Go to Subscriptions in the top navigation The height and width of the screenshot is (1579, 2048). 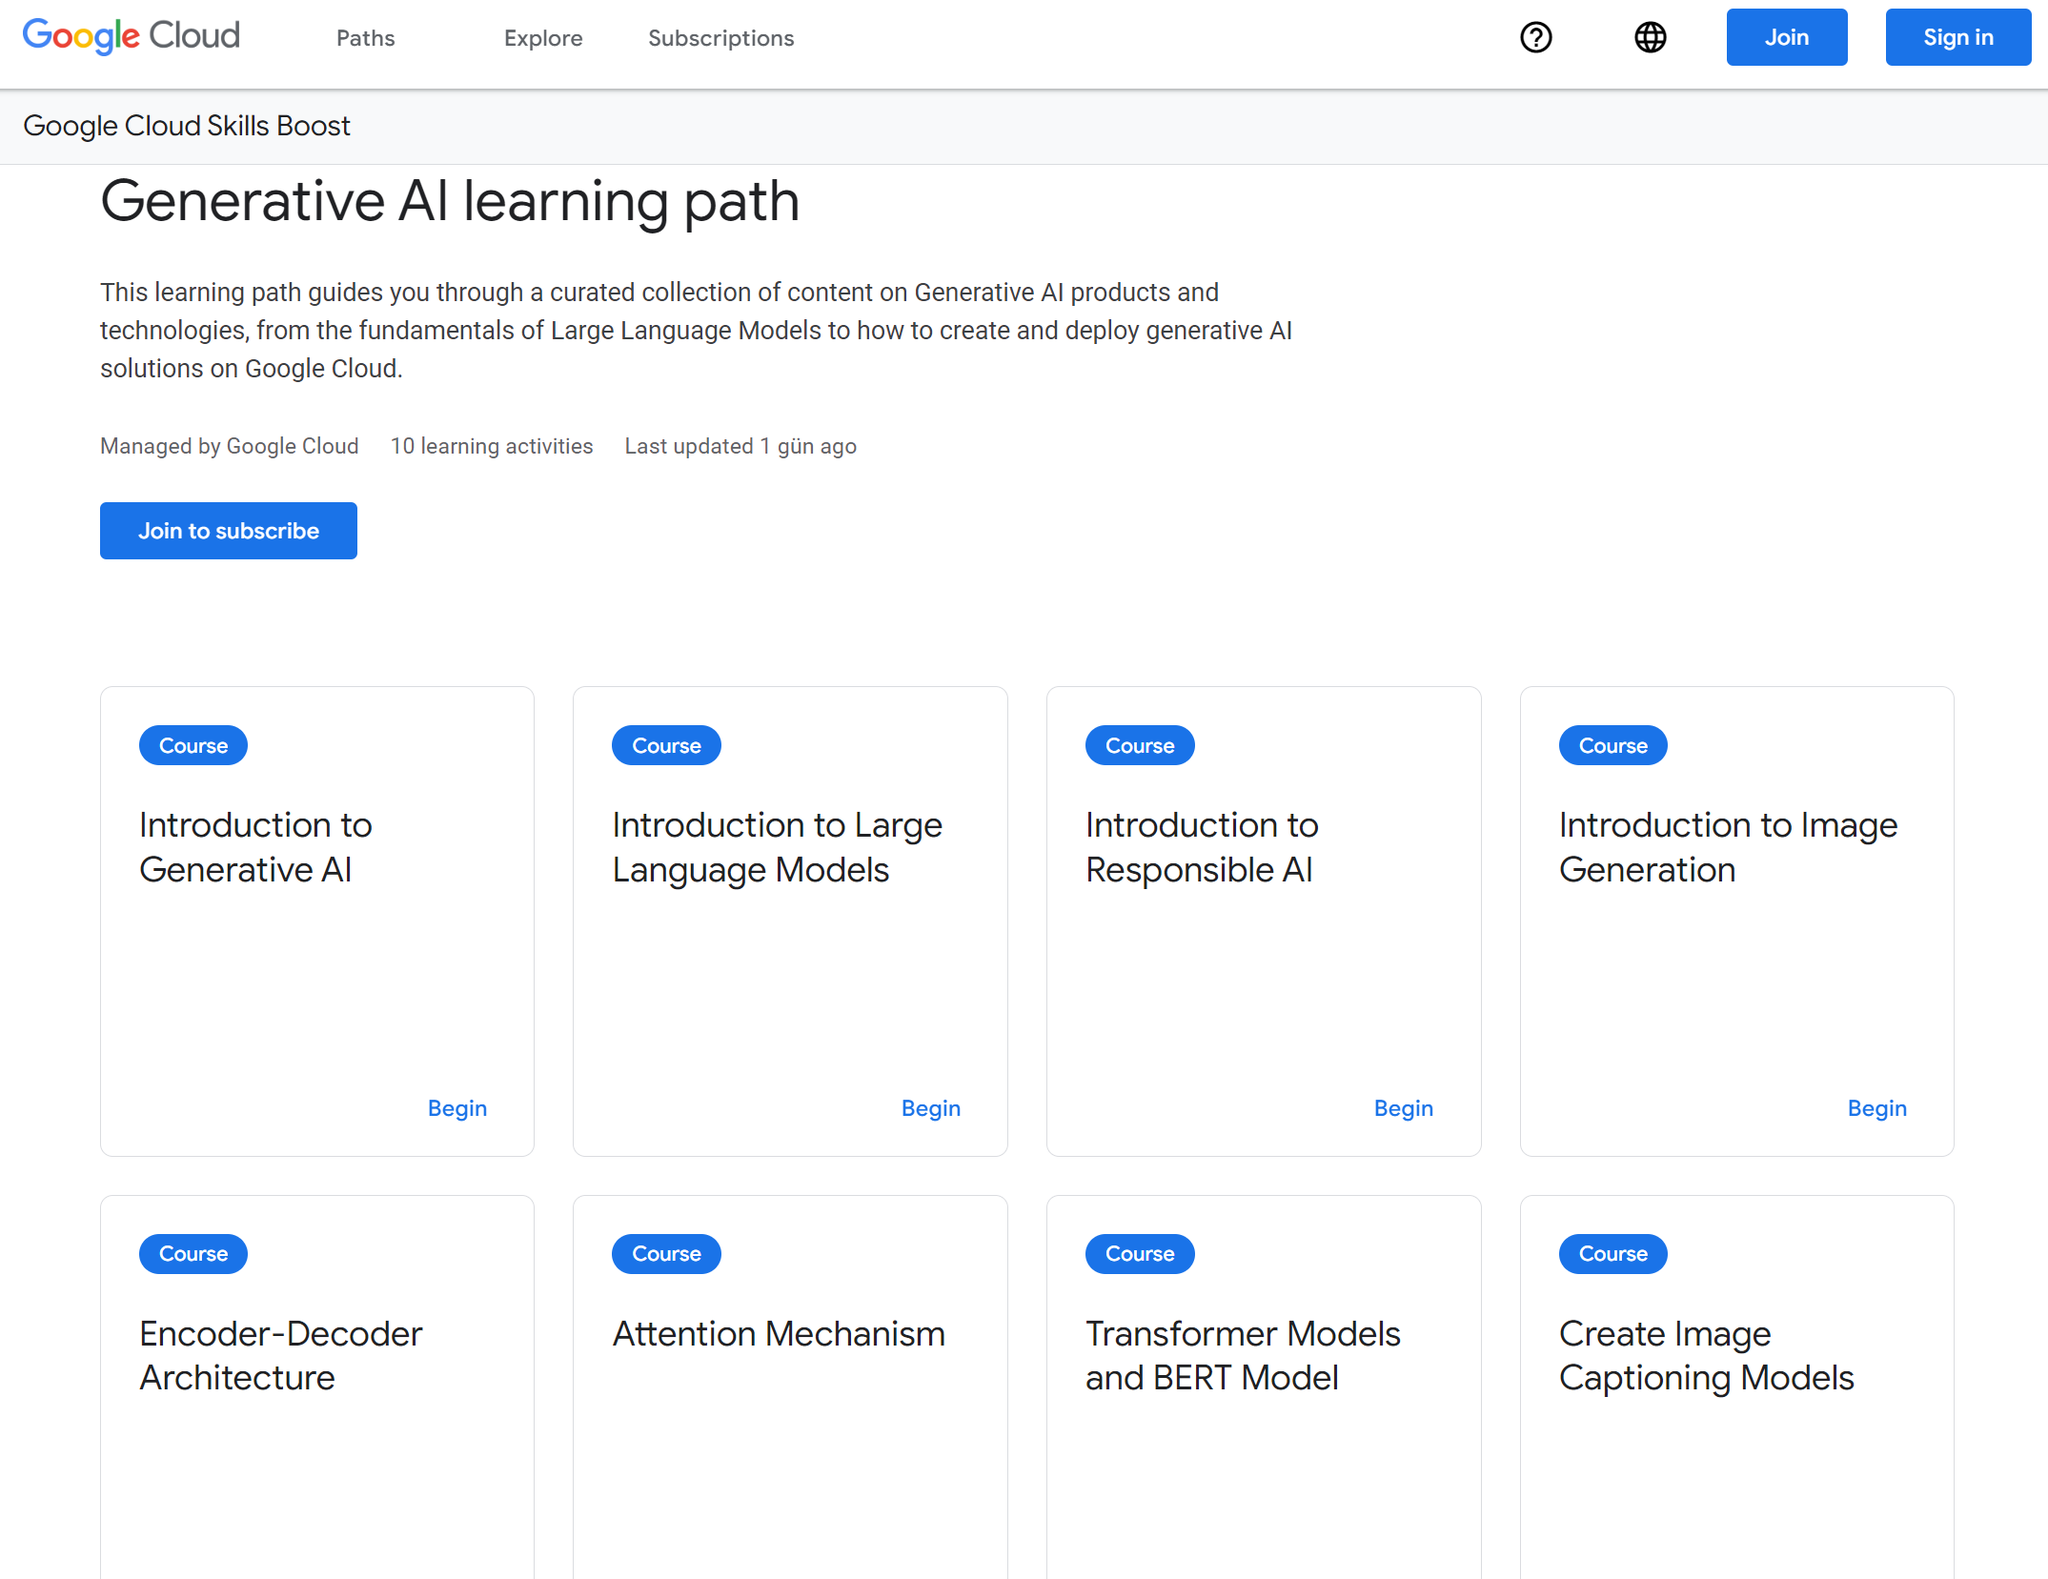coord(721,38)
